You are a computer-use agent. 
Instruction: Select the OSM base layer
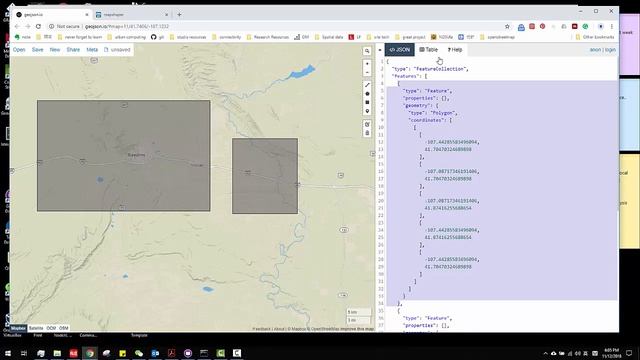coord(64,328)
